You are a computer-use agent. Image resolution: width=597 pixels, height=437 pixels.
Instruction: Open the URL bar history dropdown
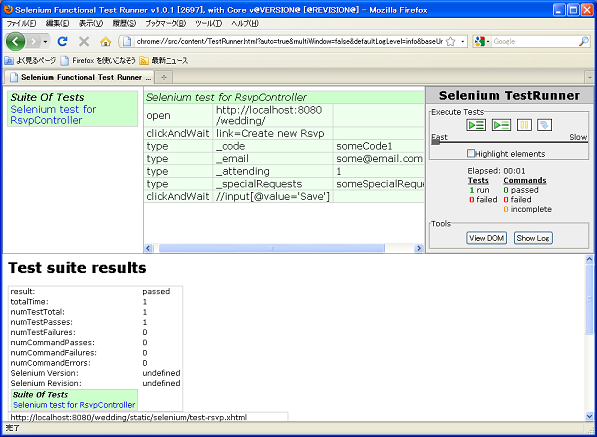coord(463,41)
